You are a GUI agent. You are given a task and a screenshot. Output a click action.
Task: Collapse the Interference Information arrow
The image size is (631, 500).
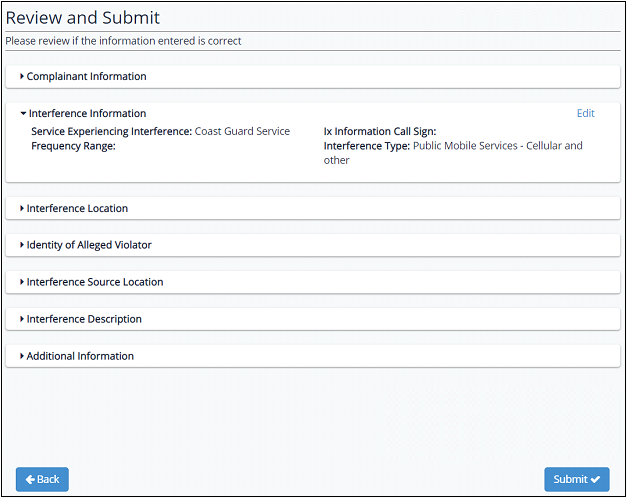[x=22, y=114]
